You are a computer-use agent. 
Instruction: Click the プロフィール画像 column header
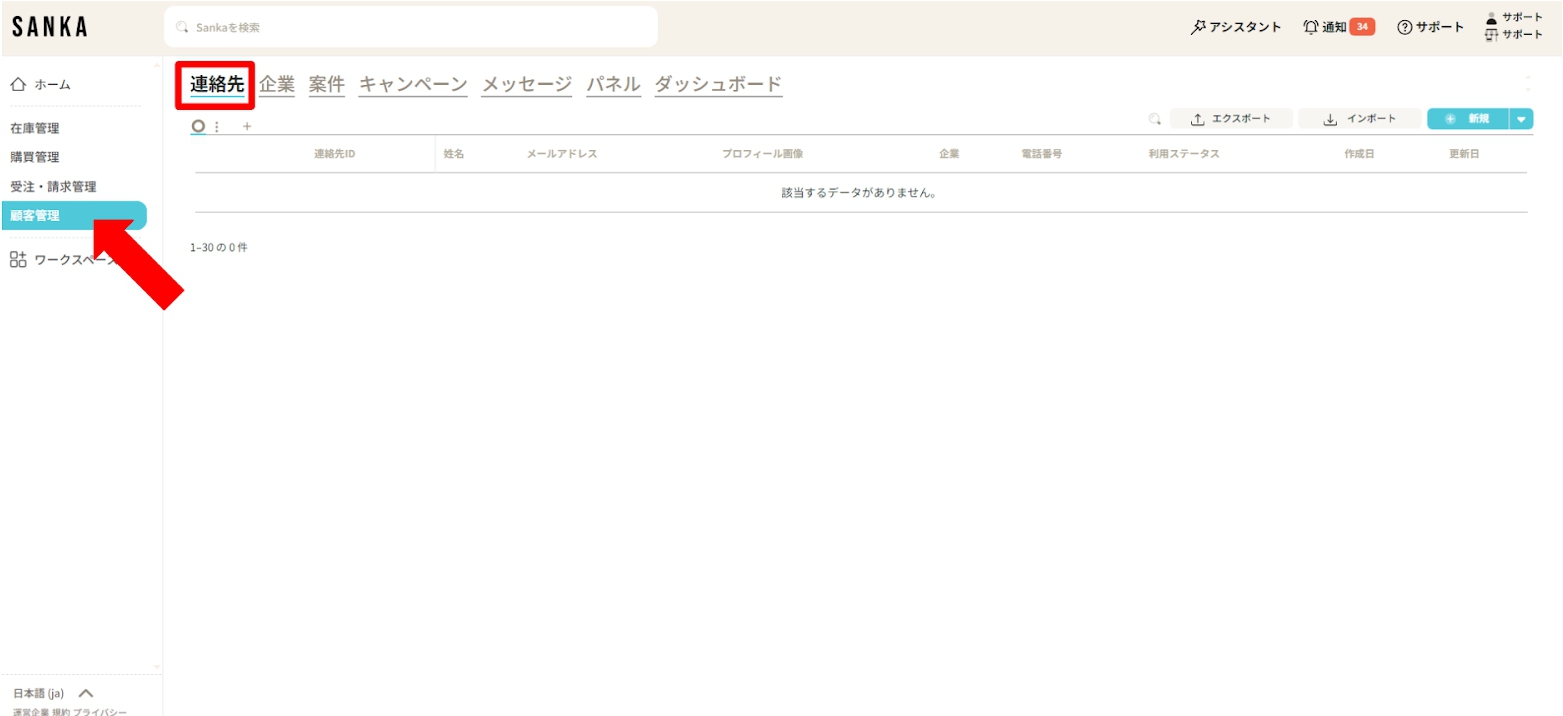(x=763, y=154)
